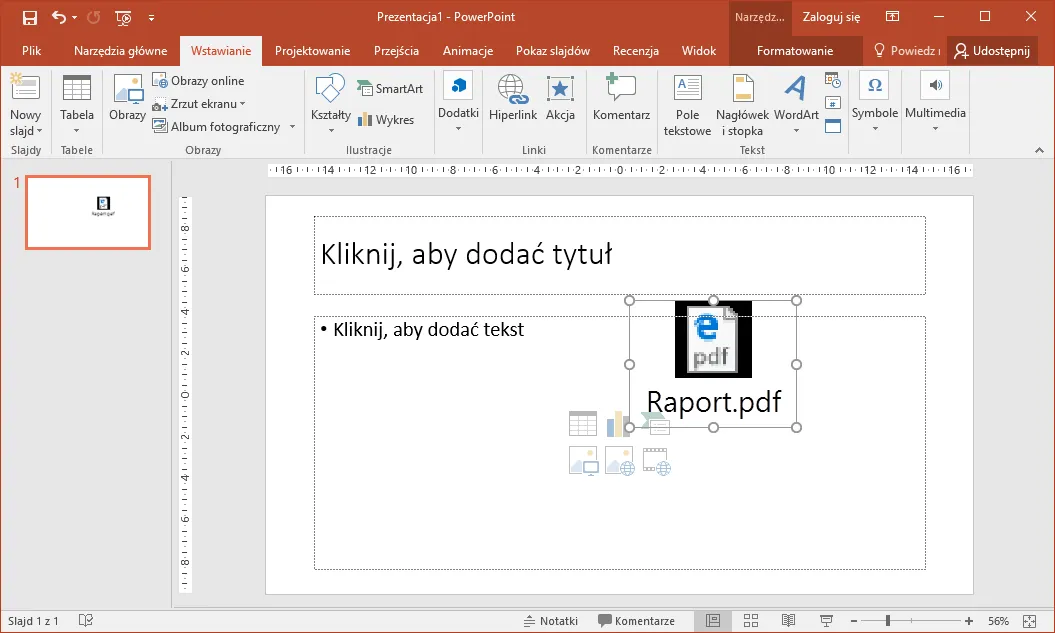Open the Multimedia dropdown

(935, 102)
